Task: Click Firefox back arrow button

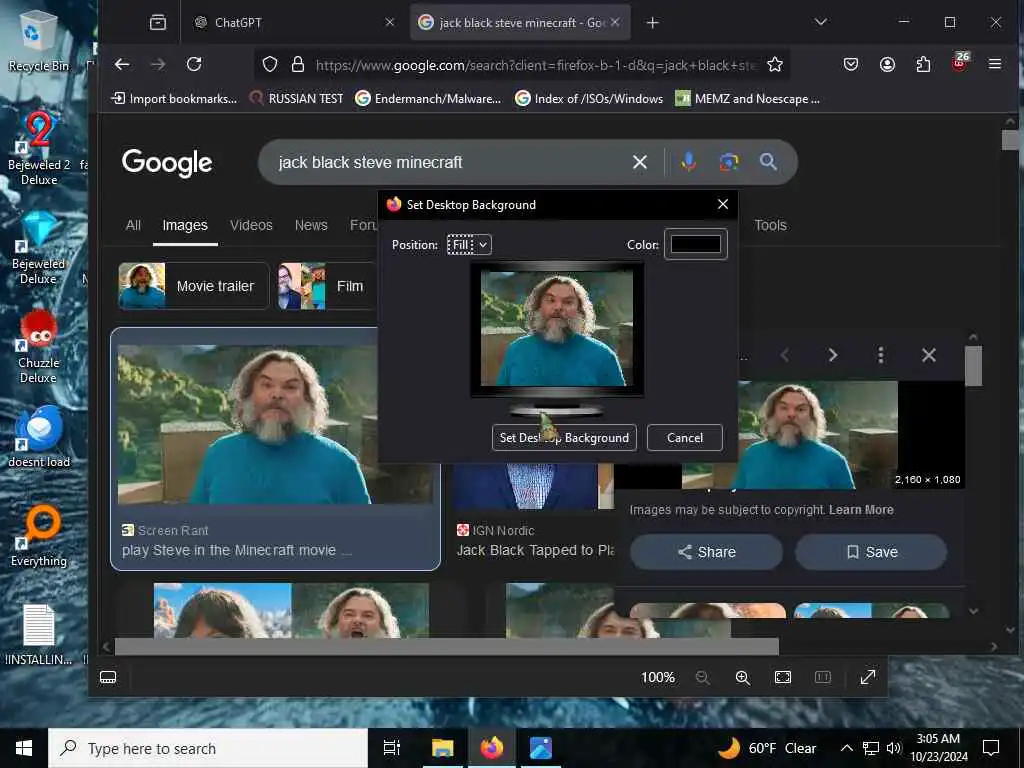Action: (x=122, y=64)
